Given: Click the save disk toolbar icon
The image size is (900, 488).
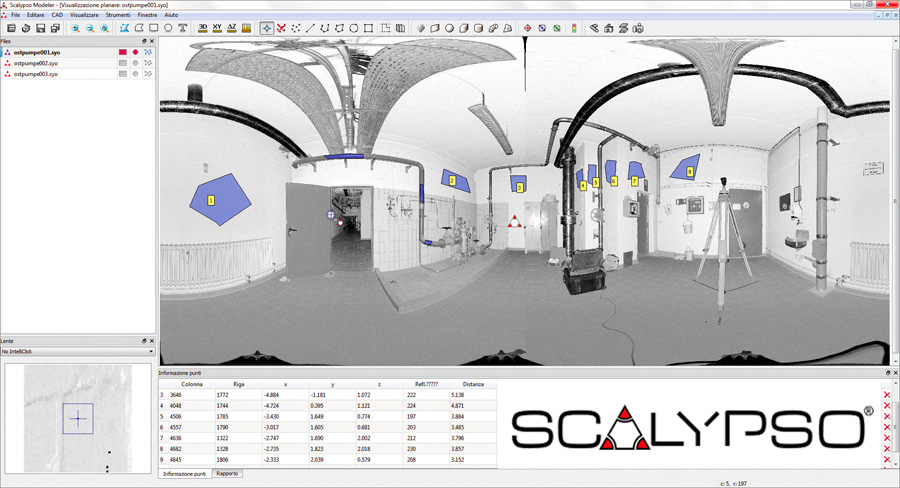Looking at the screenshot, I should point(40,28).
